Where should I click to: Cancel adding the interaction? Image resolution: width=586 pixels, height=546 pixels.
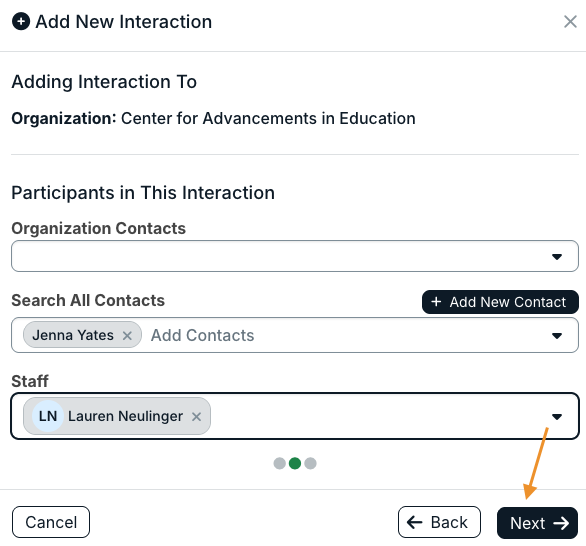tap(51, 522)
